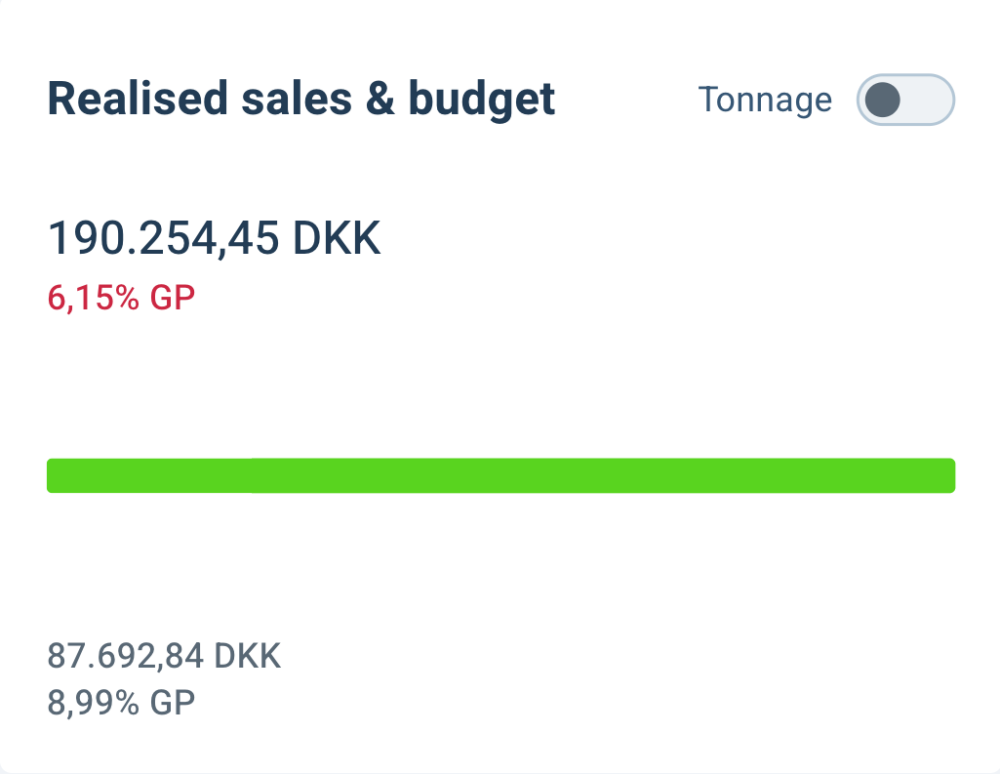
Task: Click the empty right side of the Tonnage switch track
Action: (928, 100)
